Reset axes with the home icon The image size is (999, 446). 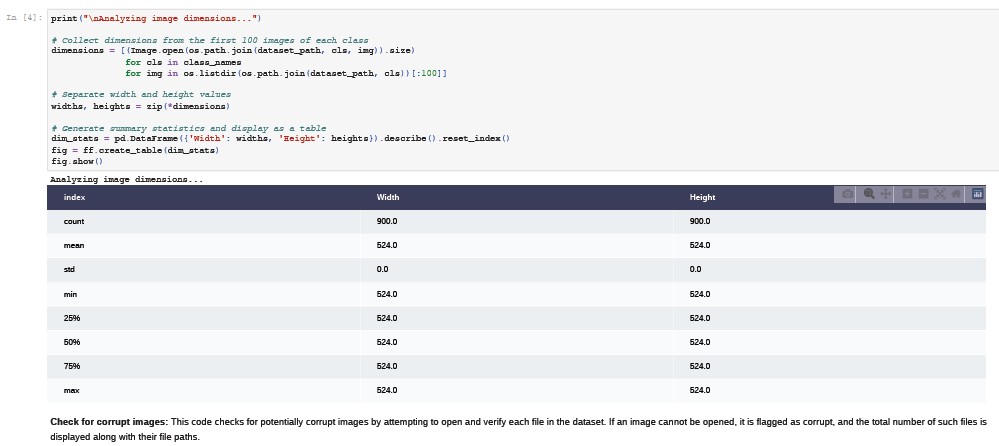click(956, 194)
